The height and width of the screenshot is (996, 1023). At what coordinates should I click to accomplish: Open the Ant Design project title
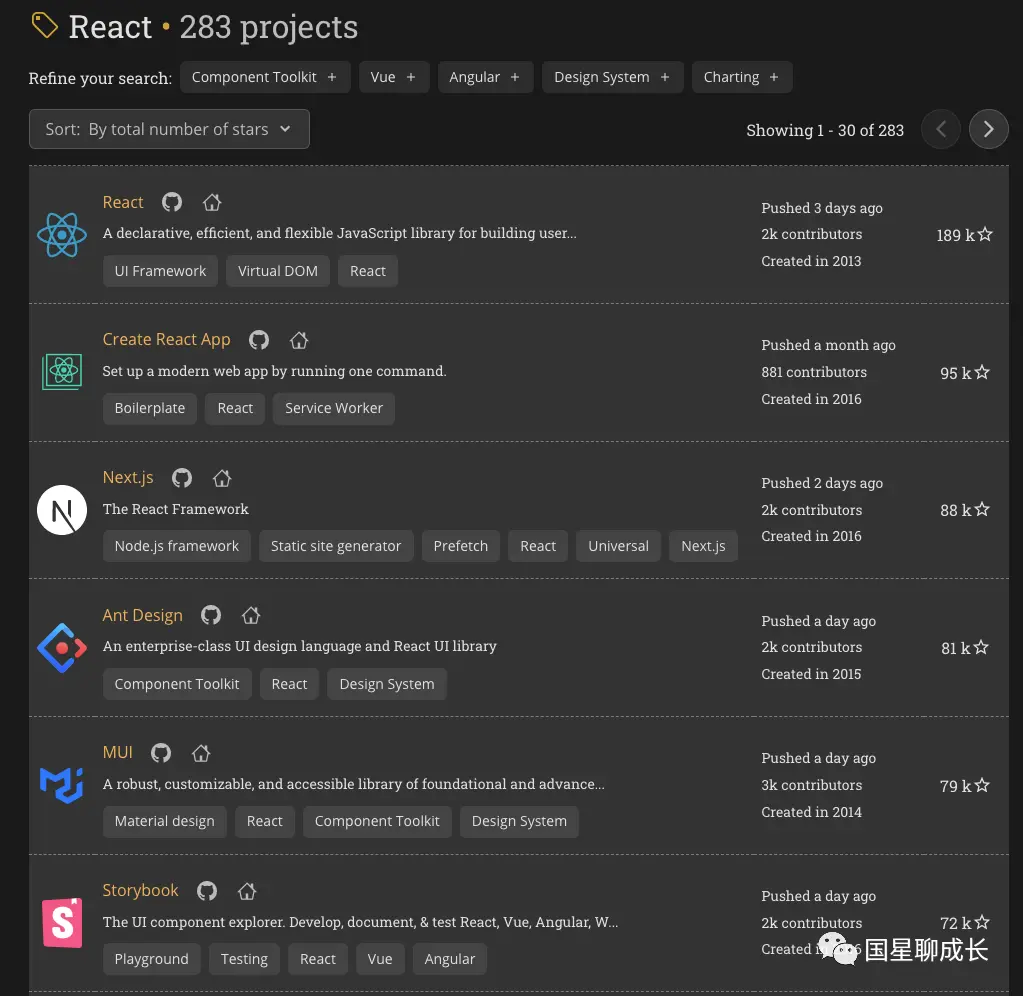point(142,615)
